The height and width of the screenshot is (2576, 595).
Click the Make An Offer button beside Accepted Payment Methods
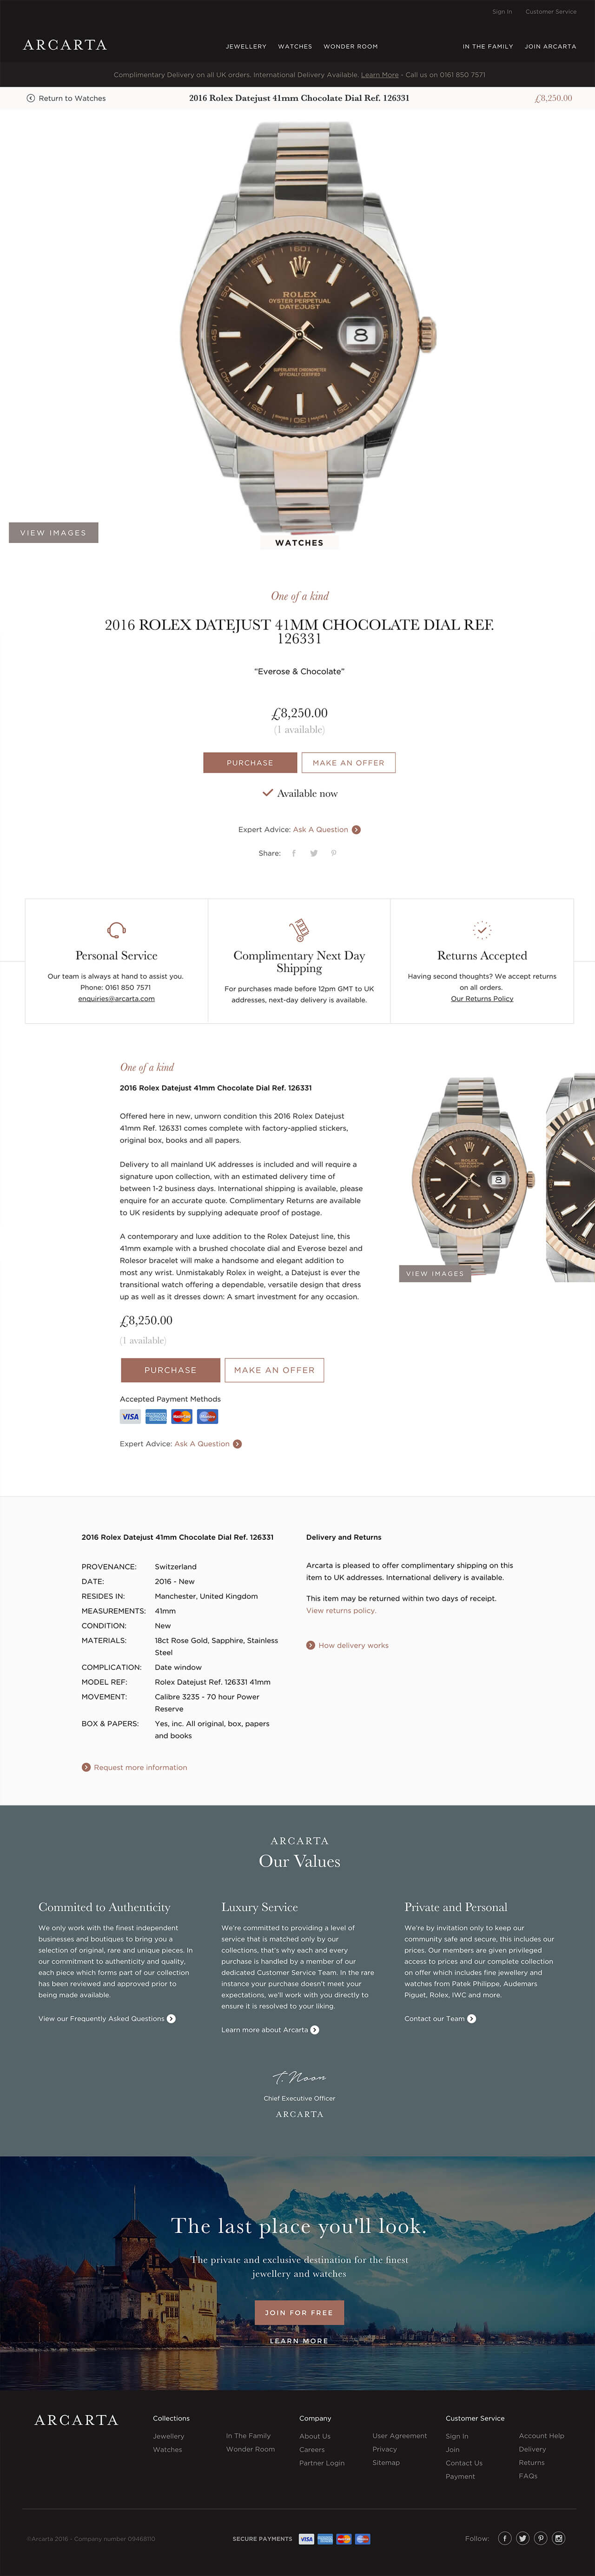tap(274, 1370)
